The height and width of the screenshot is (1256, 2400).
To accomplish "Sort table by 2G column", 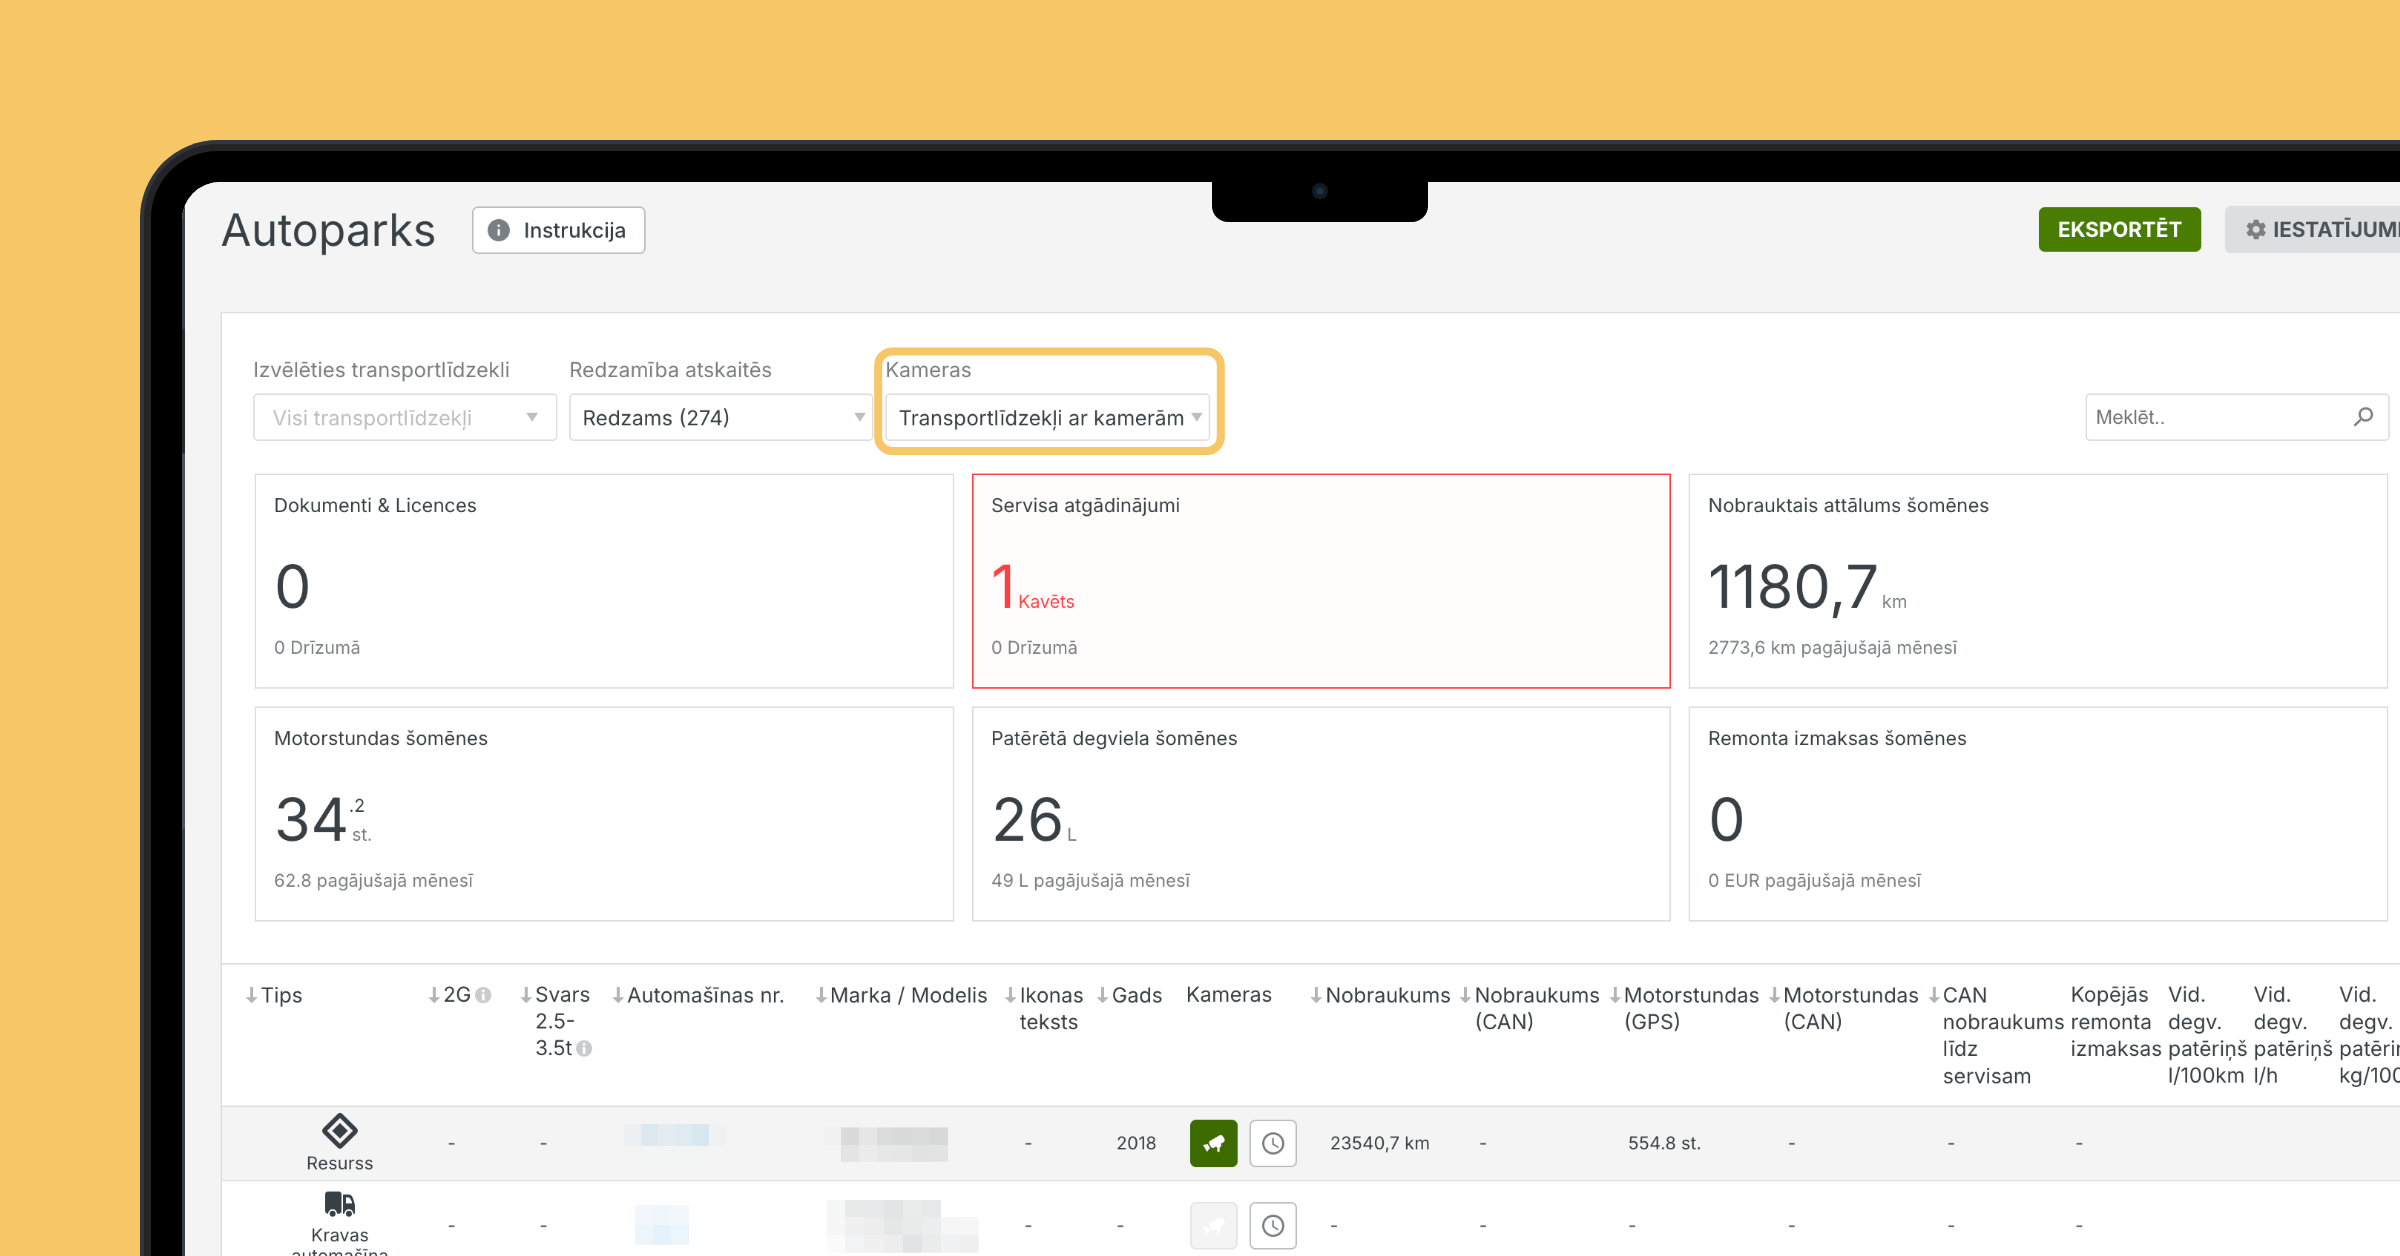I will point(449,995).
